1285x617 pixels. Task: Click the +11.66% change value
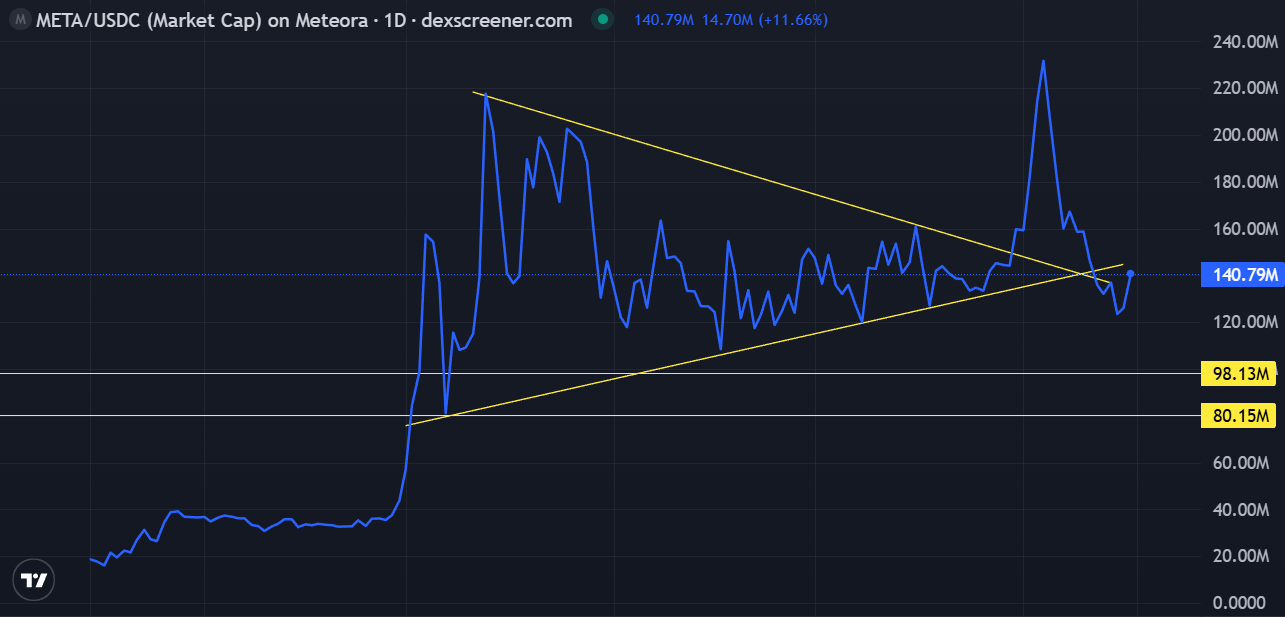[792, 21]
